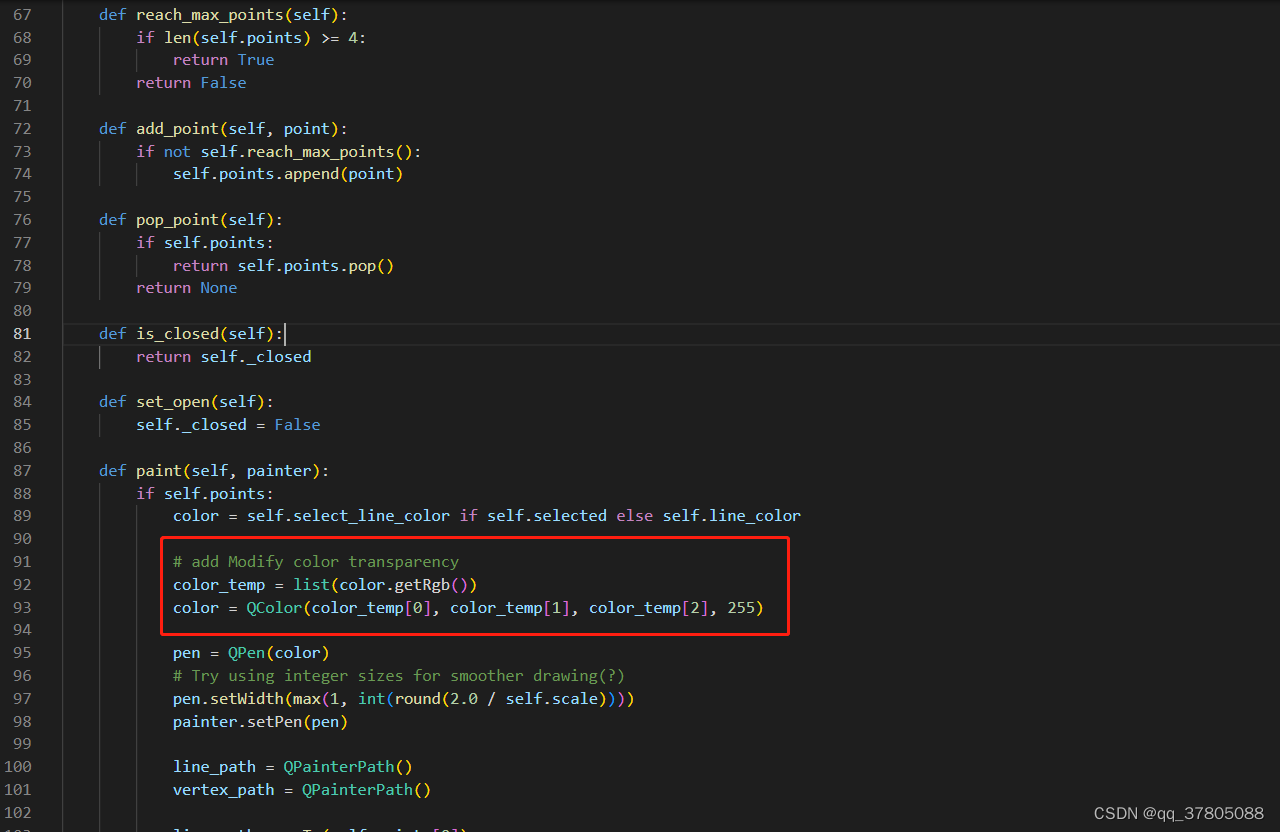Select the line "def add_point(self, point):"
Screen dimensions: 1280x832
pyautogui.click(x=223, y=129)
